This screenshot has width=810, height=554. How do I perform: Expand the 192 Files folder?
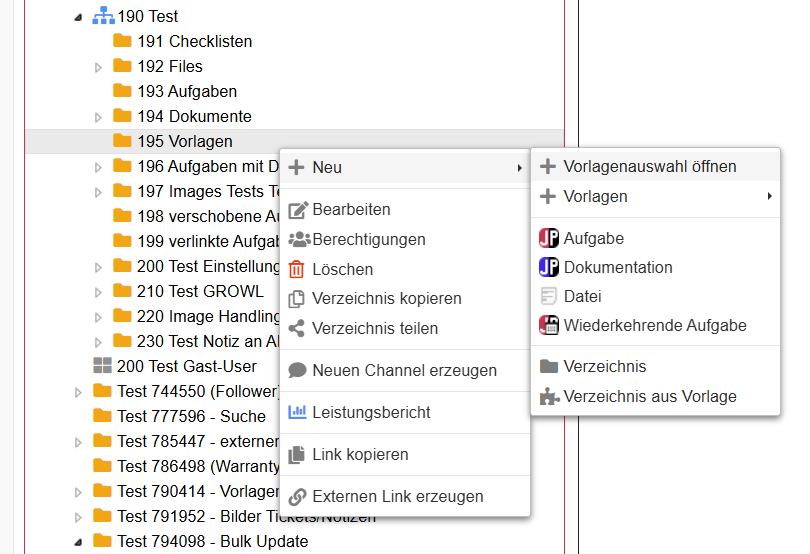[98, 67]
